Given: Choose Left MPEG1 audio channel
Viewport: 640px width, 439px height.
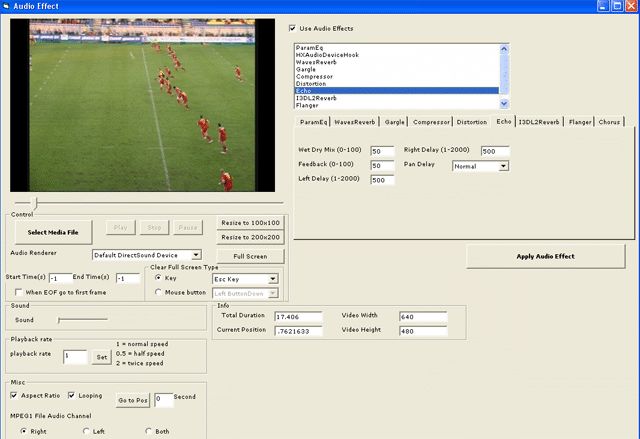Looking at the screenshot, I should (86, 431).
